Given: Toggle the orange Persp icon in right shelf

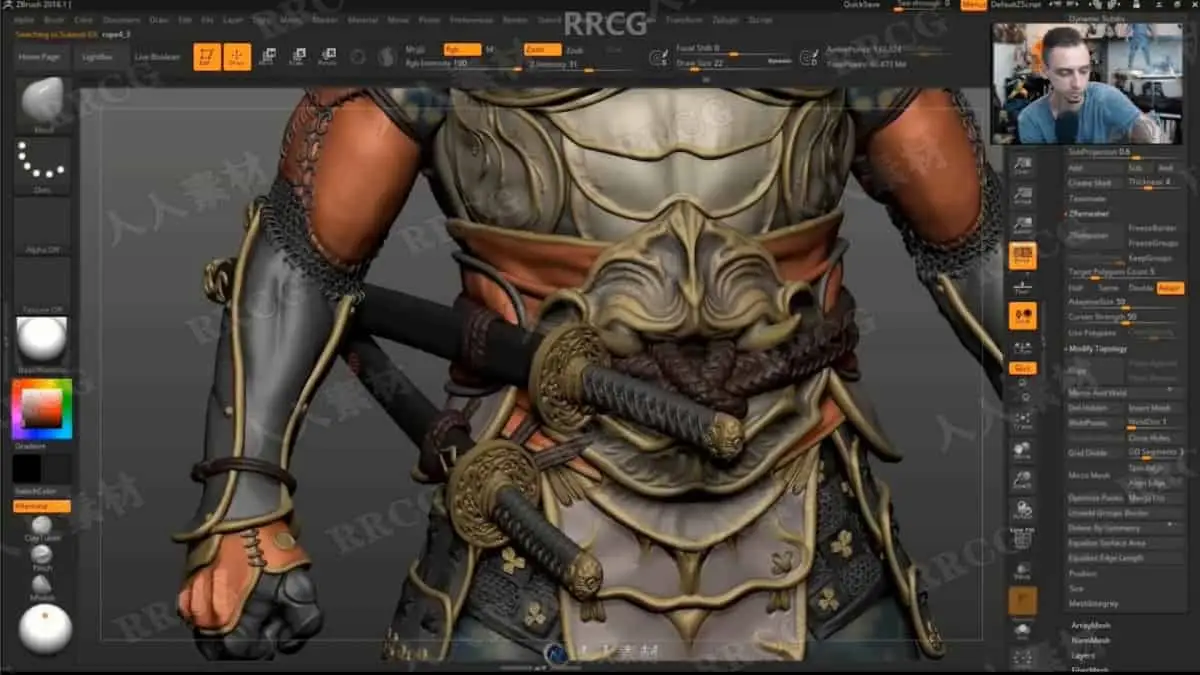Looking at the screenshot, I should click(1022, 256).
